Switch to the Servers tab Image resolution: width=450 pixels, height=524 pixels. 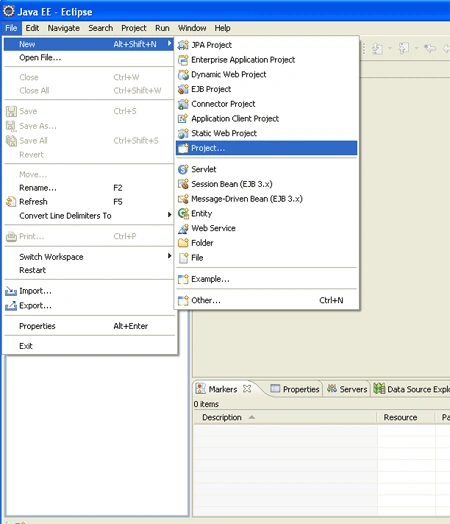pyautogui.click(x=347, y=389)
